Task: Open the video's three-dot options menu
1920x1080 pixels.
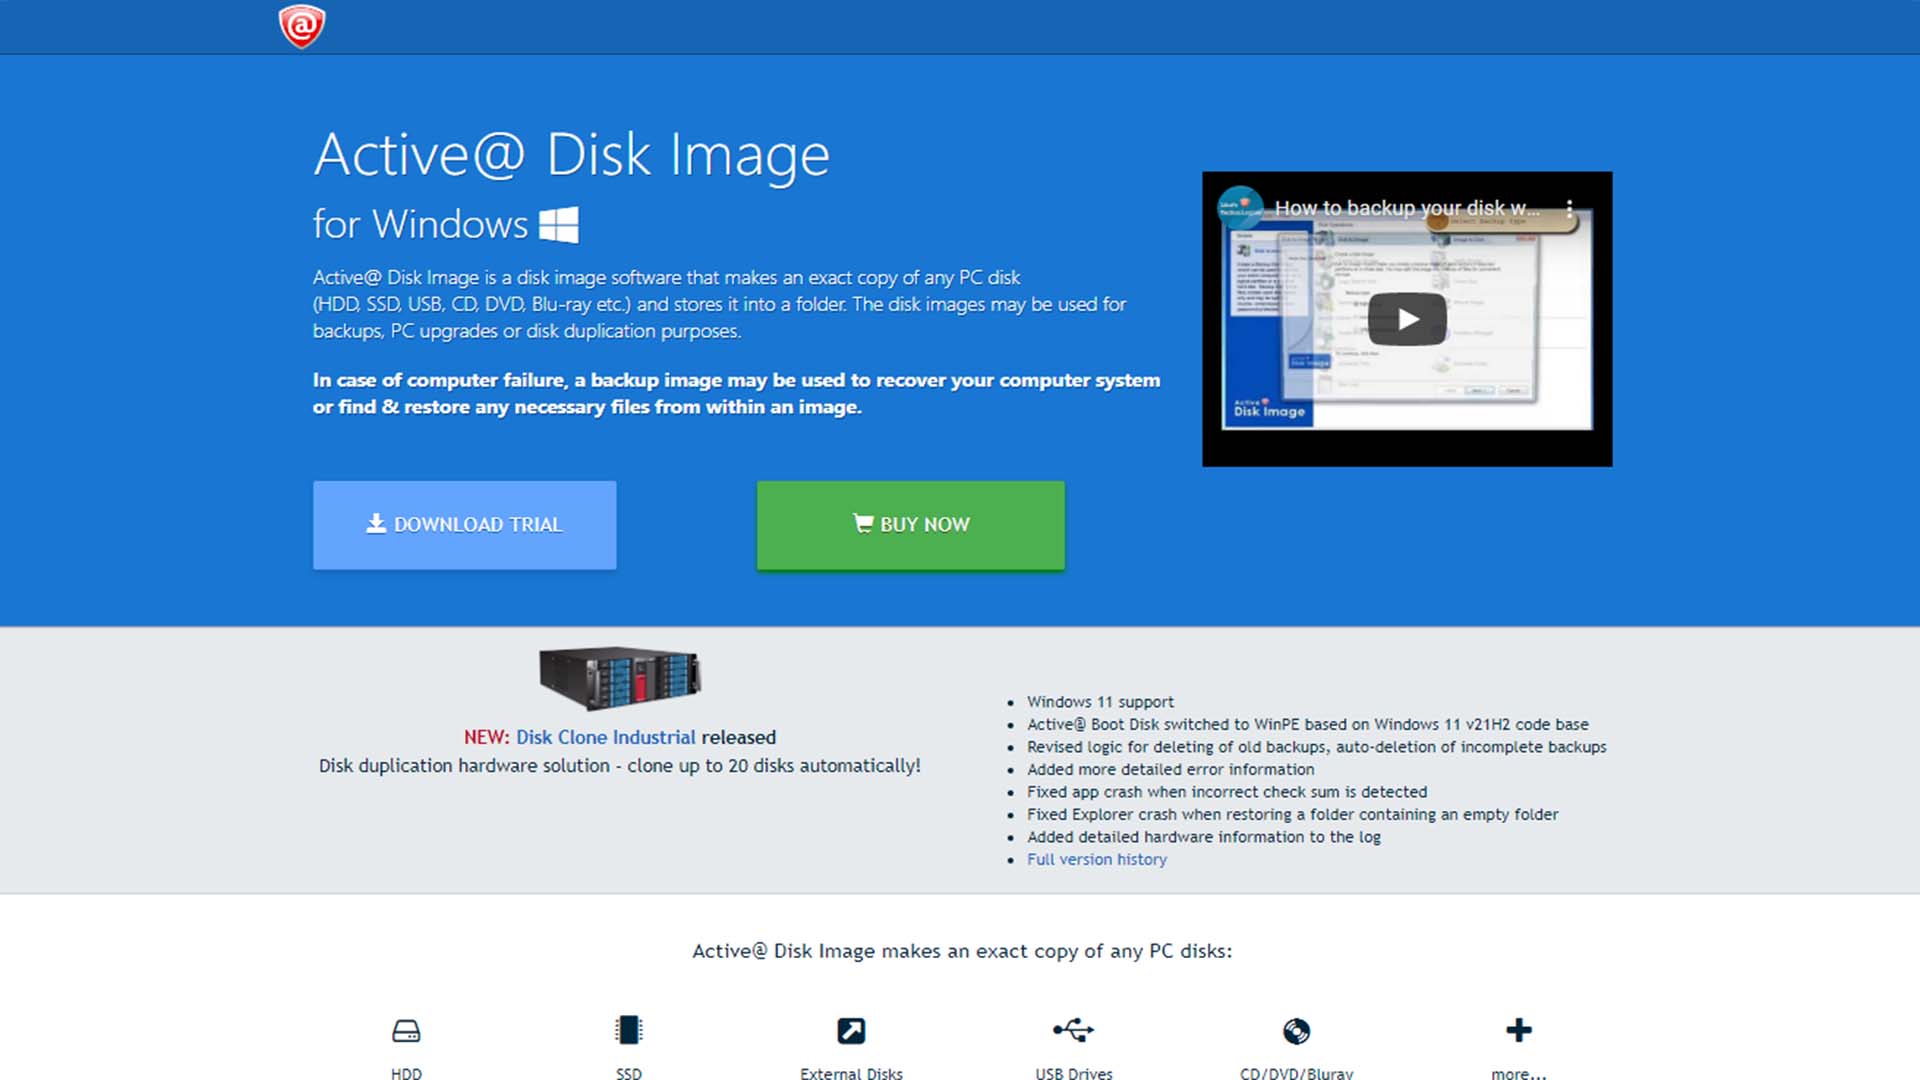Action: coord(1572,210)
